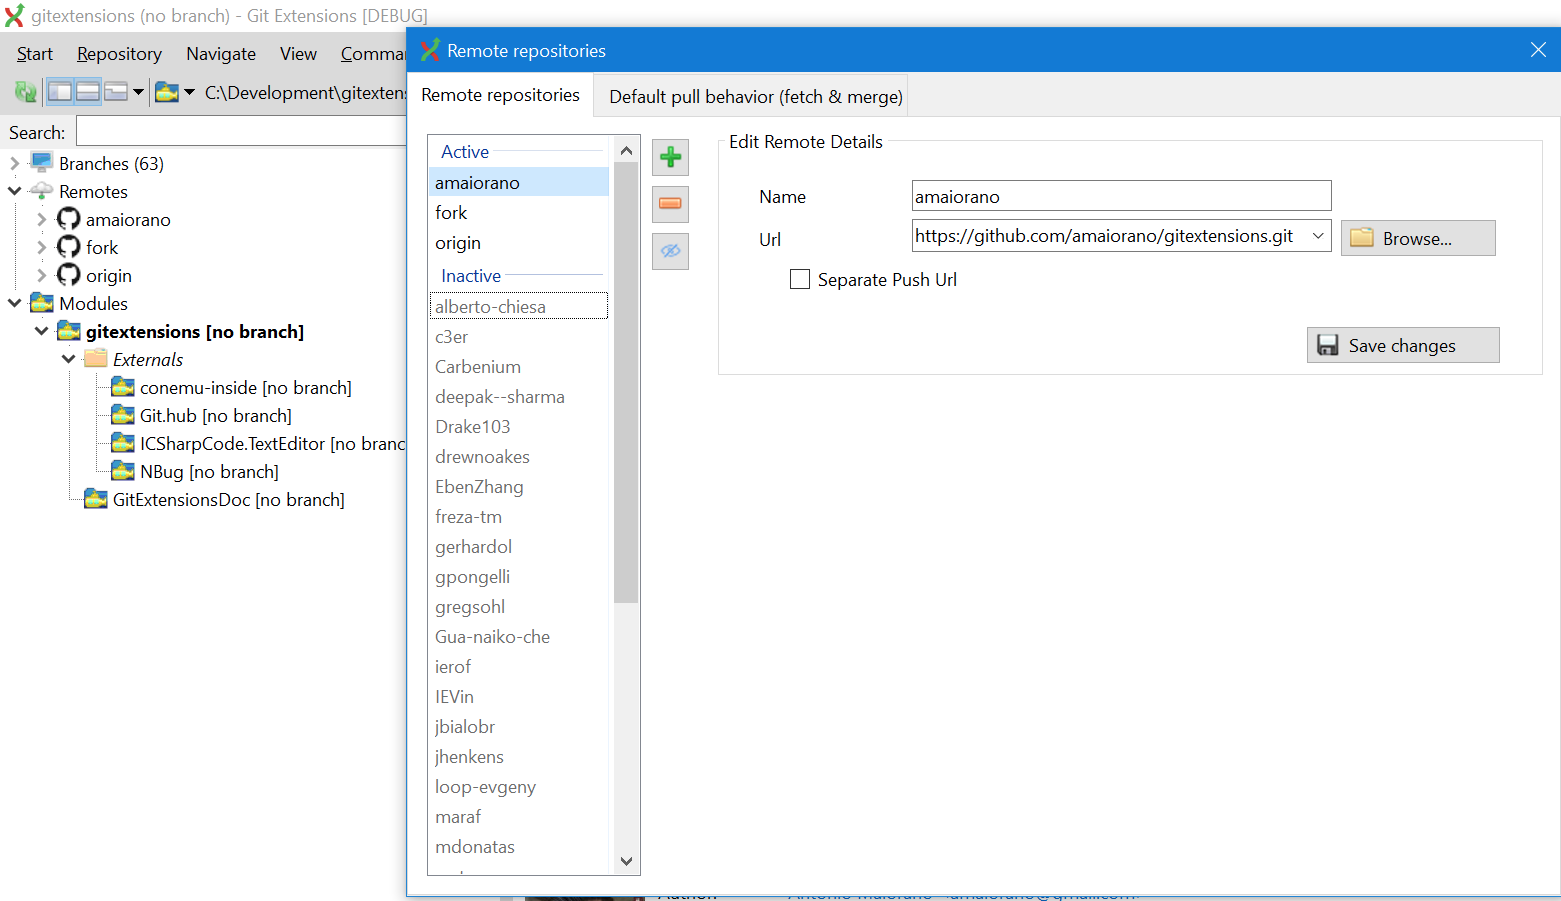This screenshot has width=1561, height=901.
Task: Click the GitHub icon beside fork remote
Action: point(68,247)
